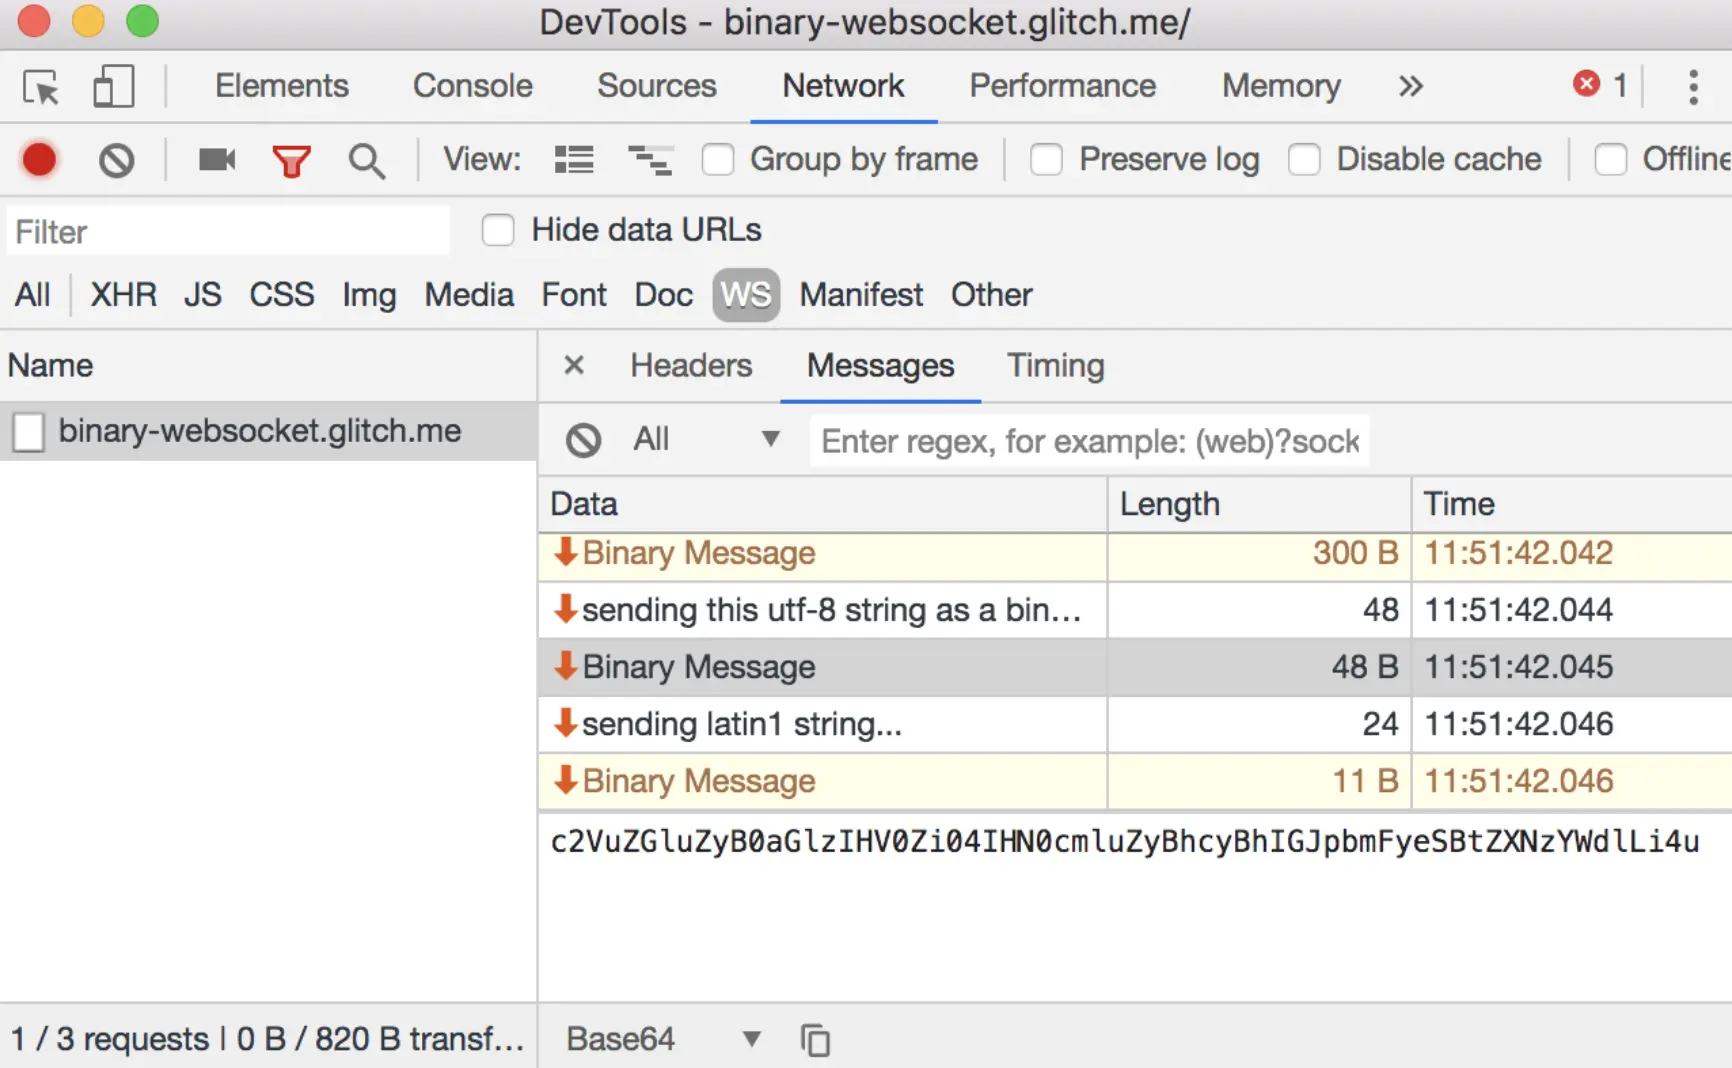Image resolution: width=1732 pixels, height=1068 pixels.
Task: Filter requests by Manifest
Action: click(x=861, y=295)
